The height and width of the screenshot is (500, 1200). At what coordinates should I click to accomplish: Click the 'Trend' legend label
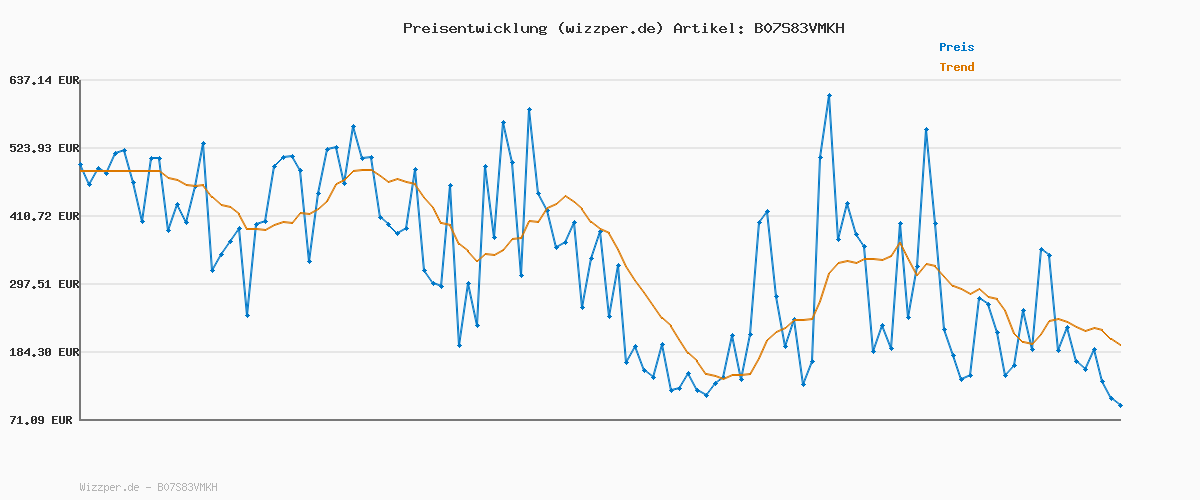[956, 68]
